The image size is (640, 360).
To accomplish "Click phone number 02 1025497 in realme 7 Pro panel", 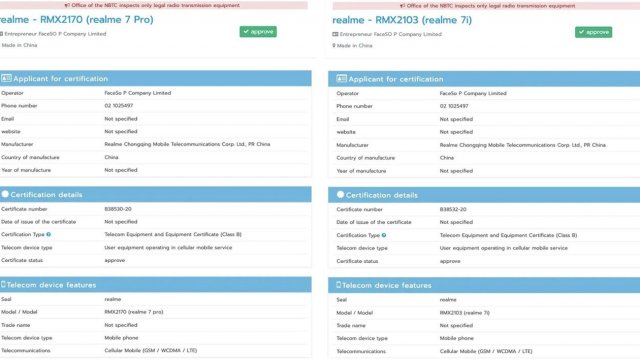I will 119,105.
